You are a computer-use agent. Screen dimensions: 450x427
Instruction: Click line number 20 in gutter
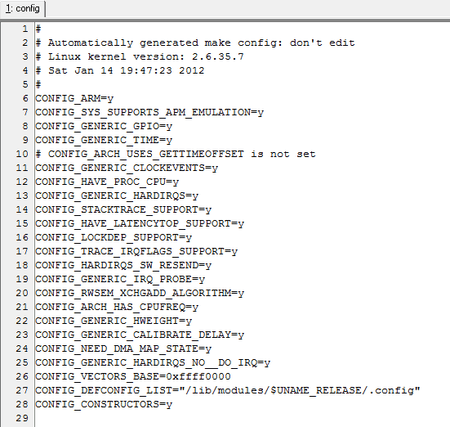[22, 293]
